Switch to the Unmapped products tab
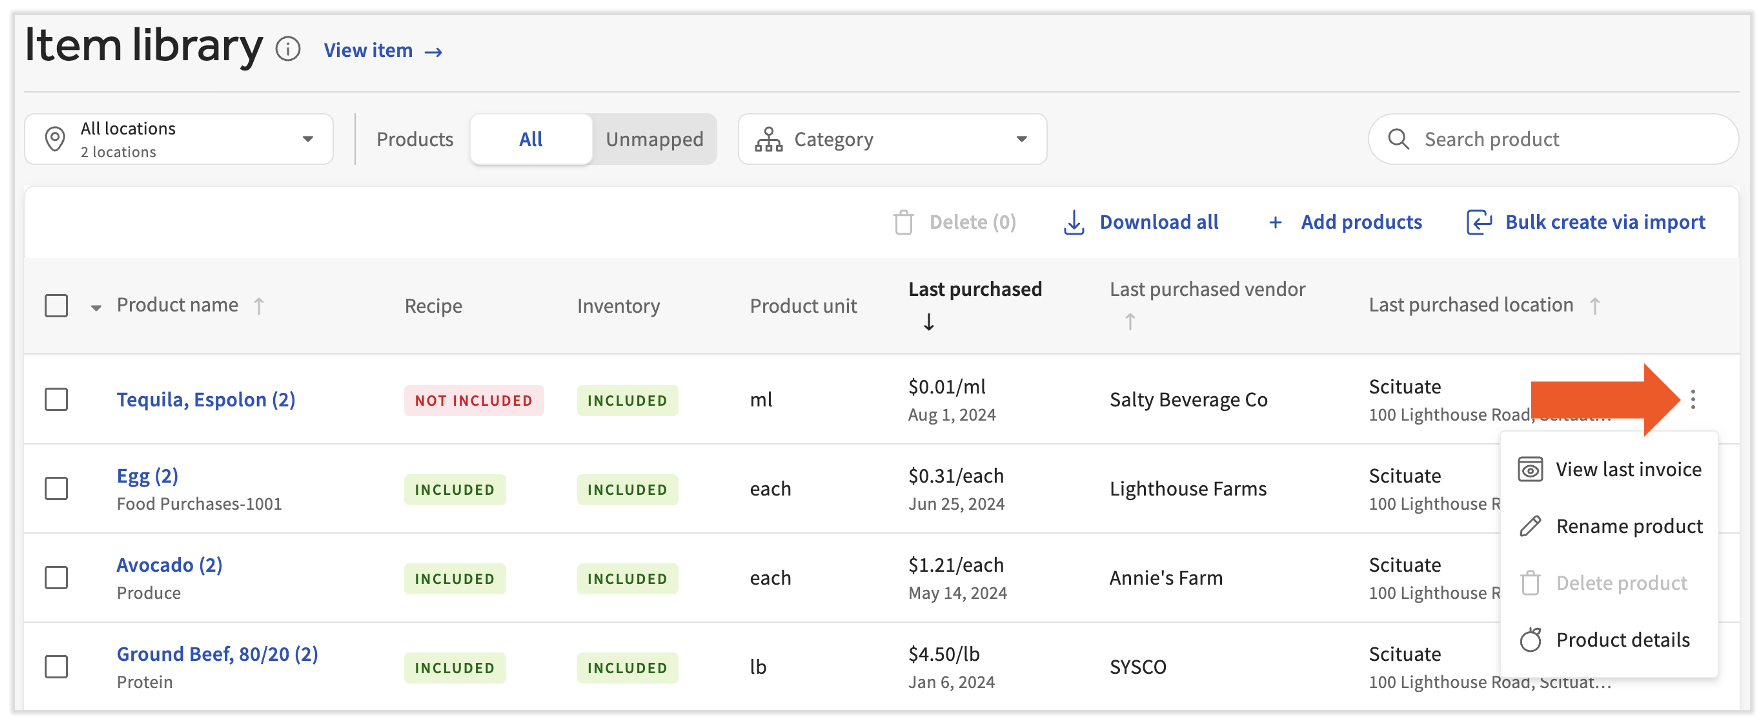Image resolution: width=1764 pixels, height=724 pixels. coord(654,139)
